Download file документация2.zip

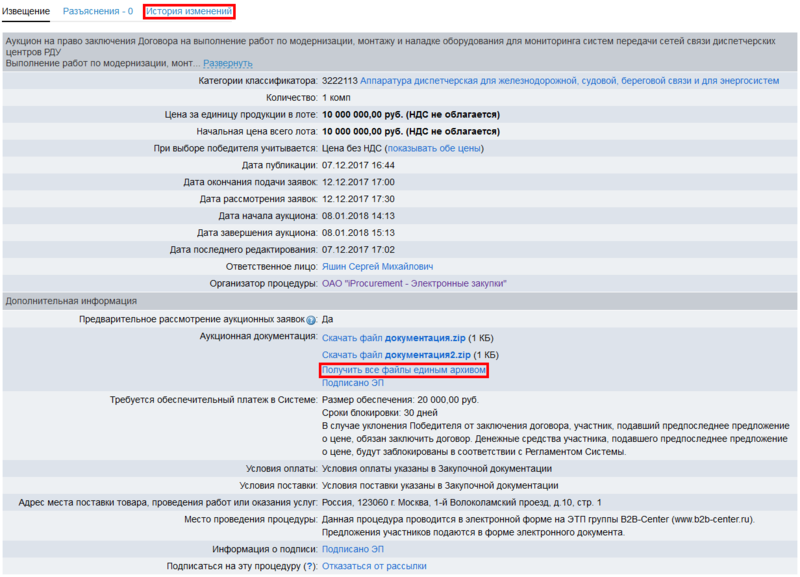396,355
